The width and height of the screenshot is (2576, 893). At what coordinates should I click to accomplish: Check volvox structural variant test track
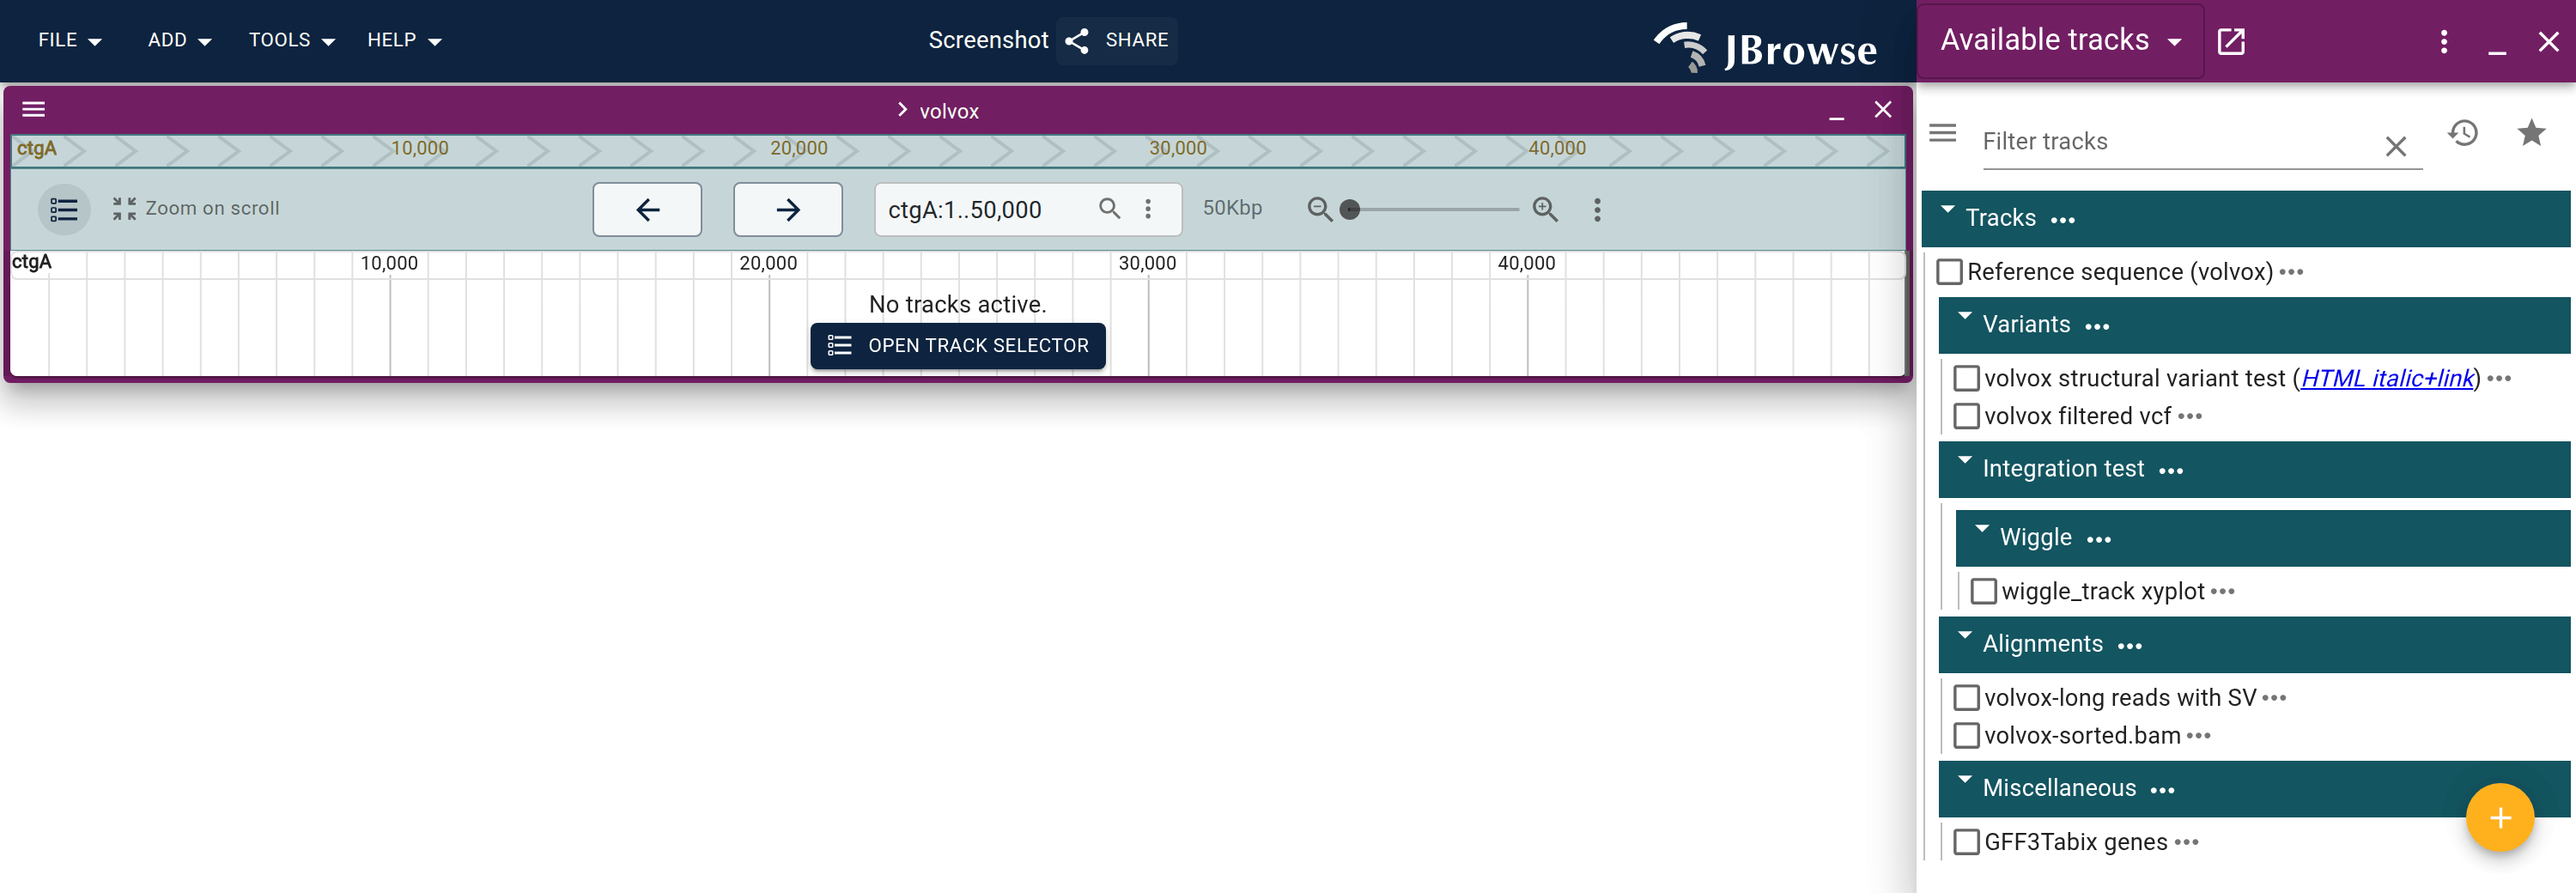[x=1966, y=378]
